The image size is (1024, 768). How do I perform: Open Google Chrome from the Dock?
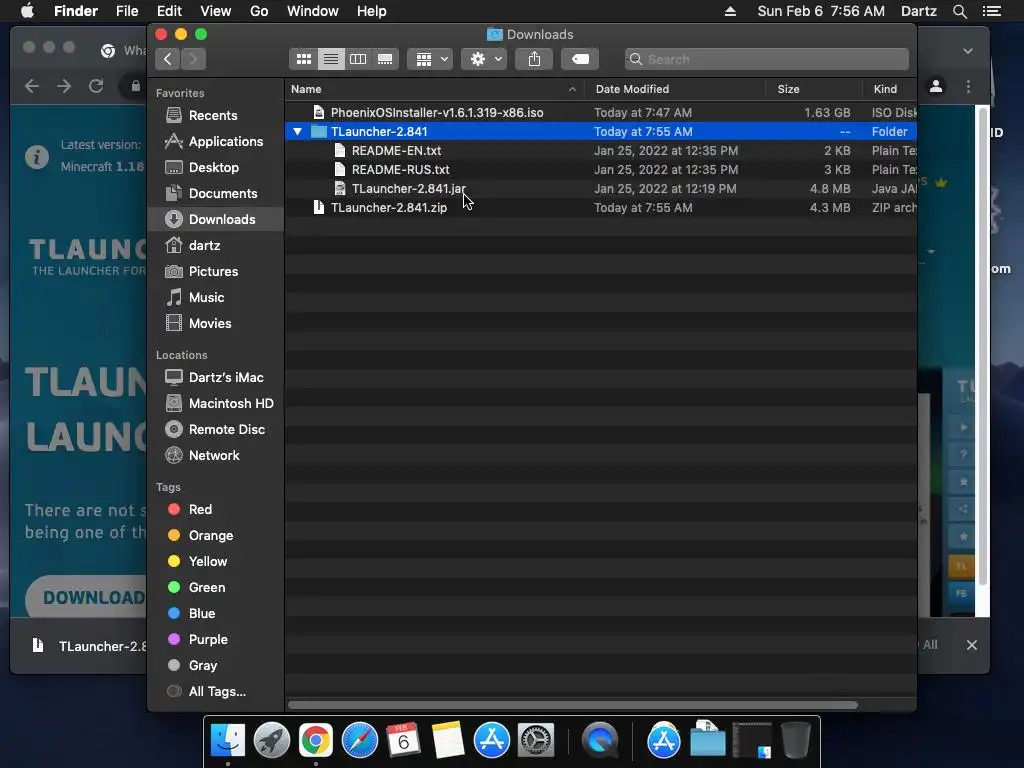315,740
